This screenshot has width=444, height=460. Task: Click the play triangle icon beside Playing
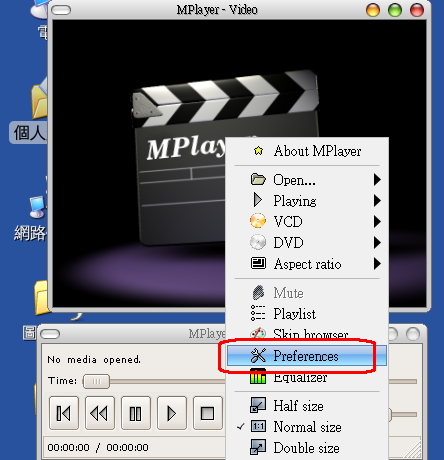[x=257, y=200]
